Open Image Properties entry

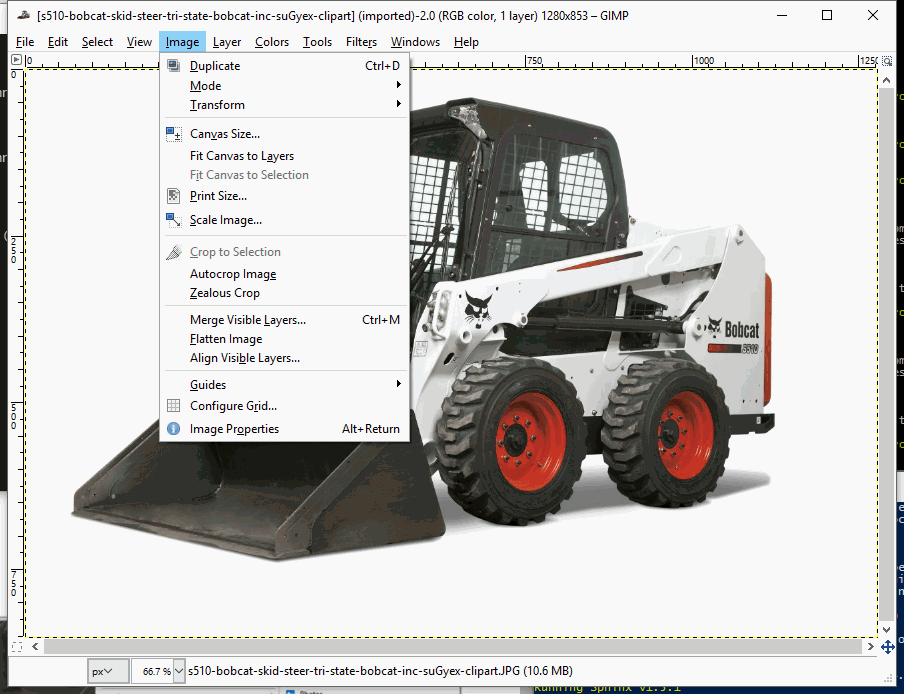tap(285, 429)
